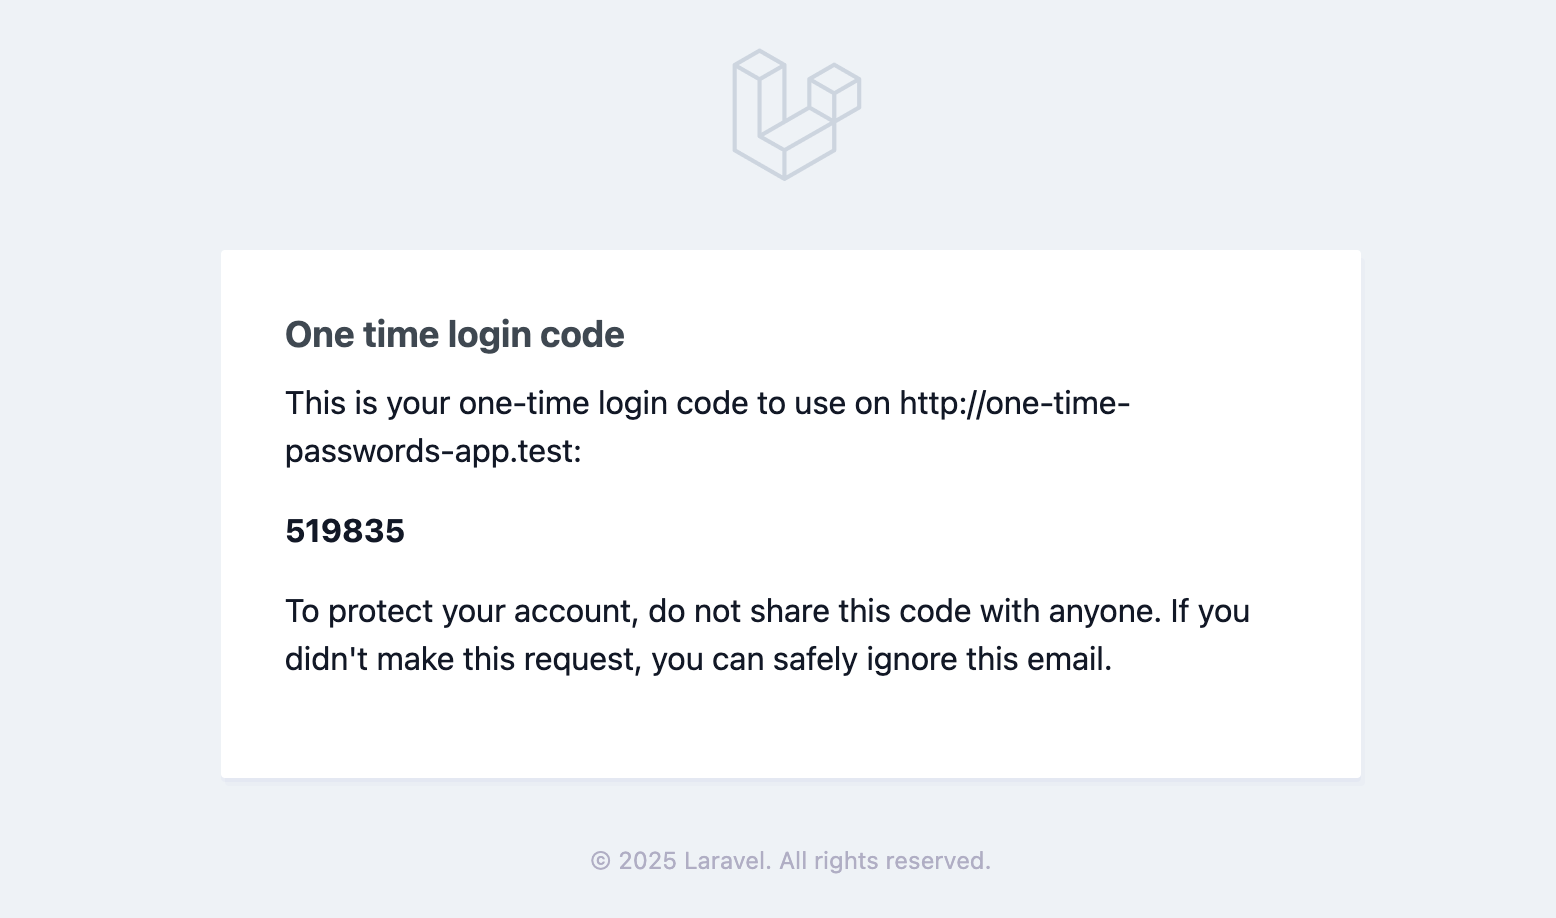The image size is (1556, 918).
Task: Click the small cube in Laravel logo
Action: (x=834, y=92)
